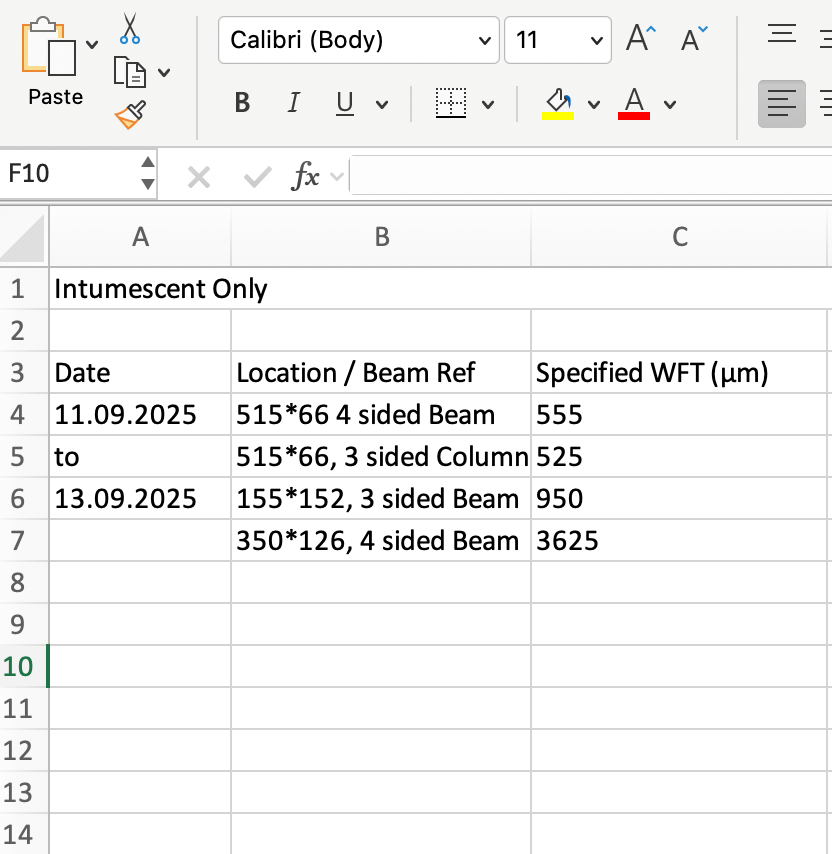The image size is (832, 854).
Task: Enable underline formatting
Action: 343,103
